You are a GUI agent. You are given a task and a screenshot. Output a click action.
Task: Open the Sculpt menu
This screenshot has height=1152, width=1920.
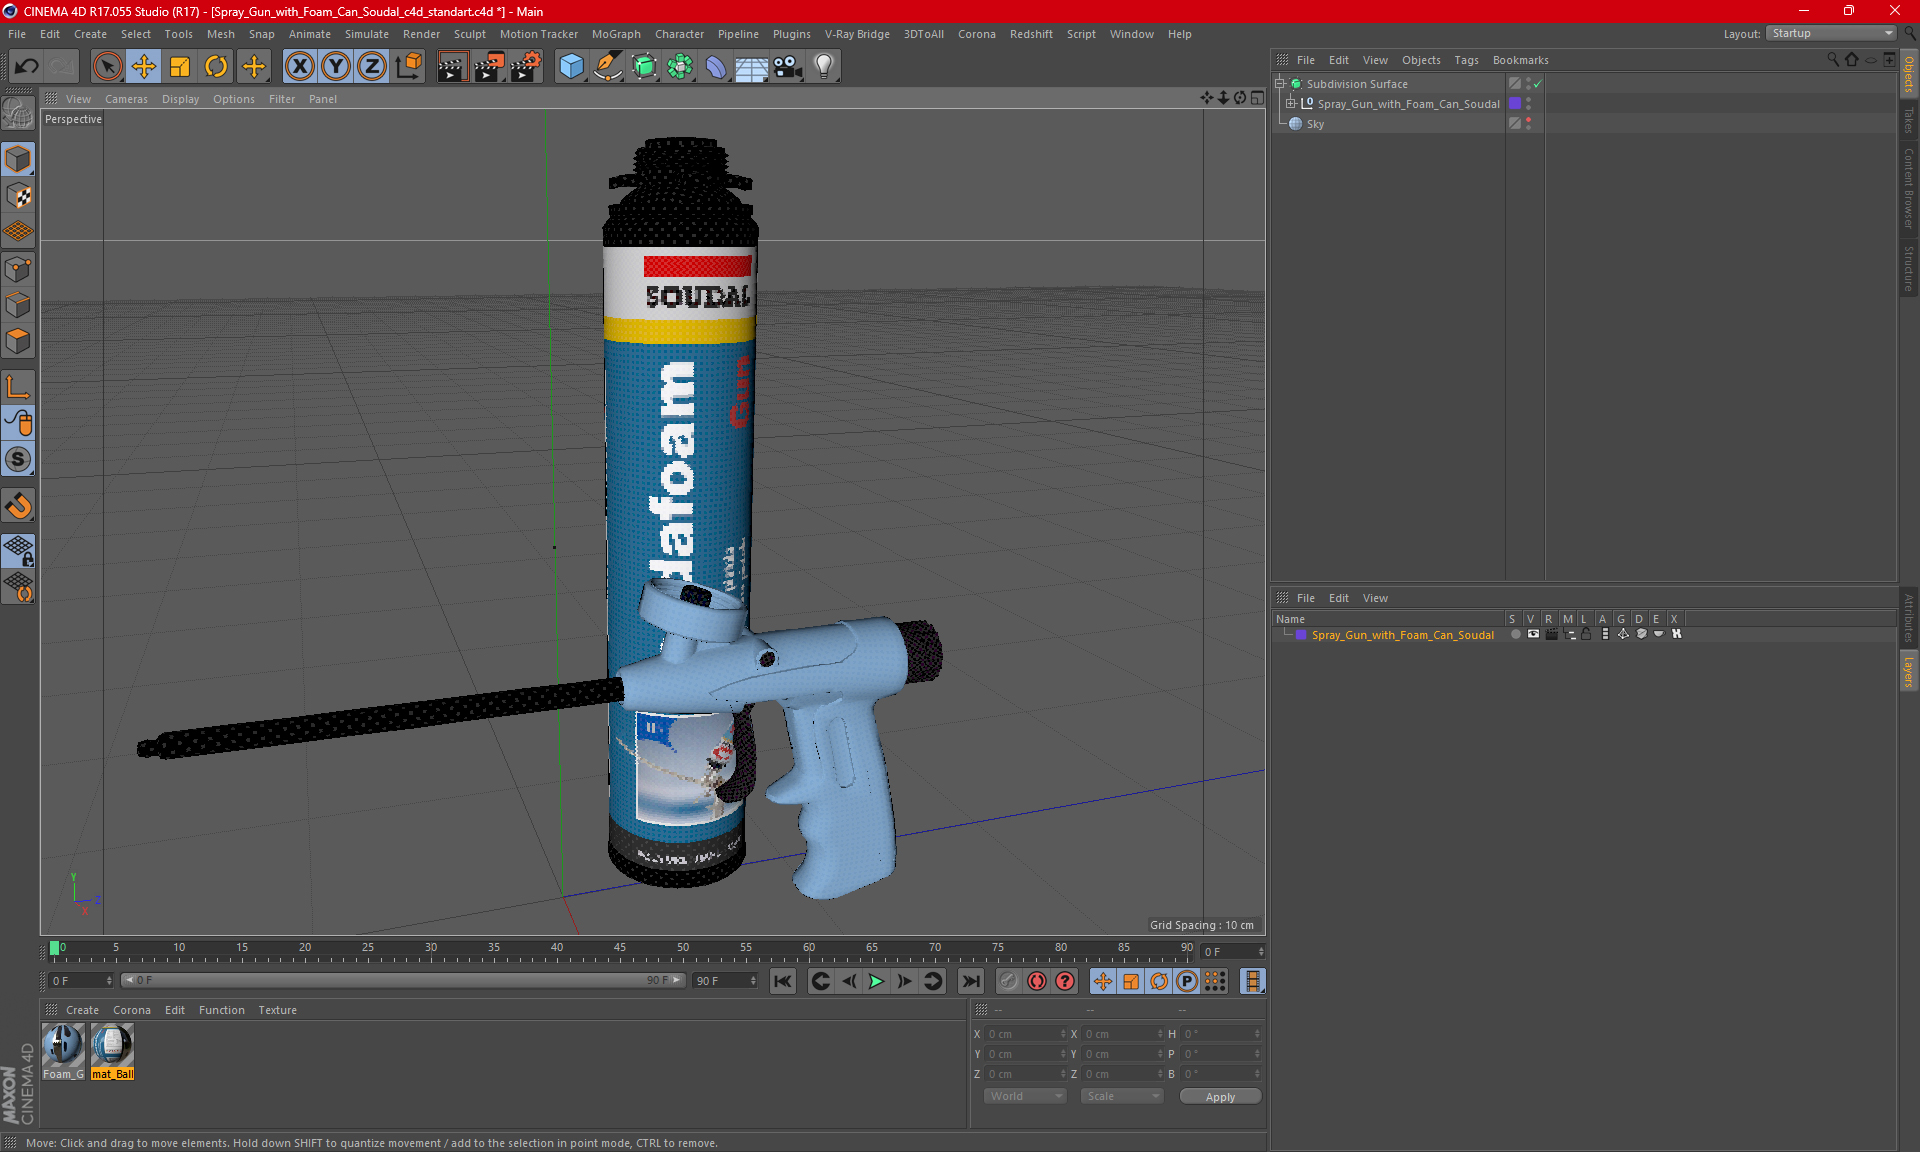[469, 34]
